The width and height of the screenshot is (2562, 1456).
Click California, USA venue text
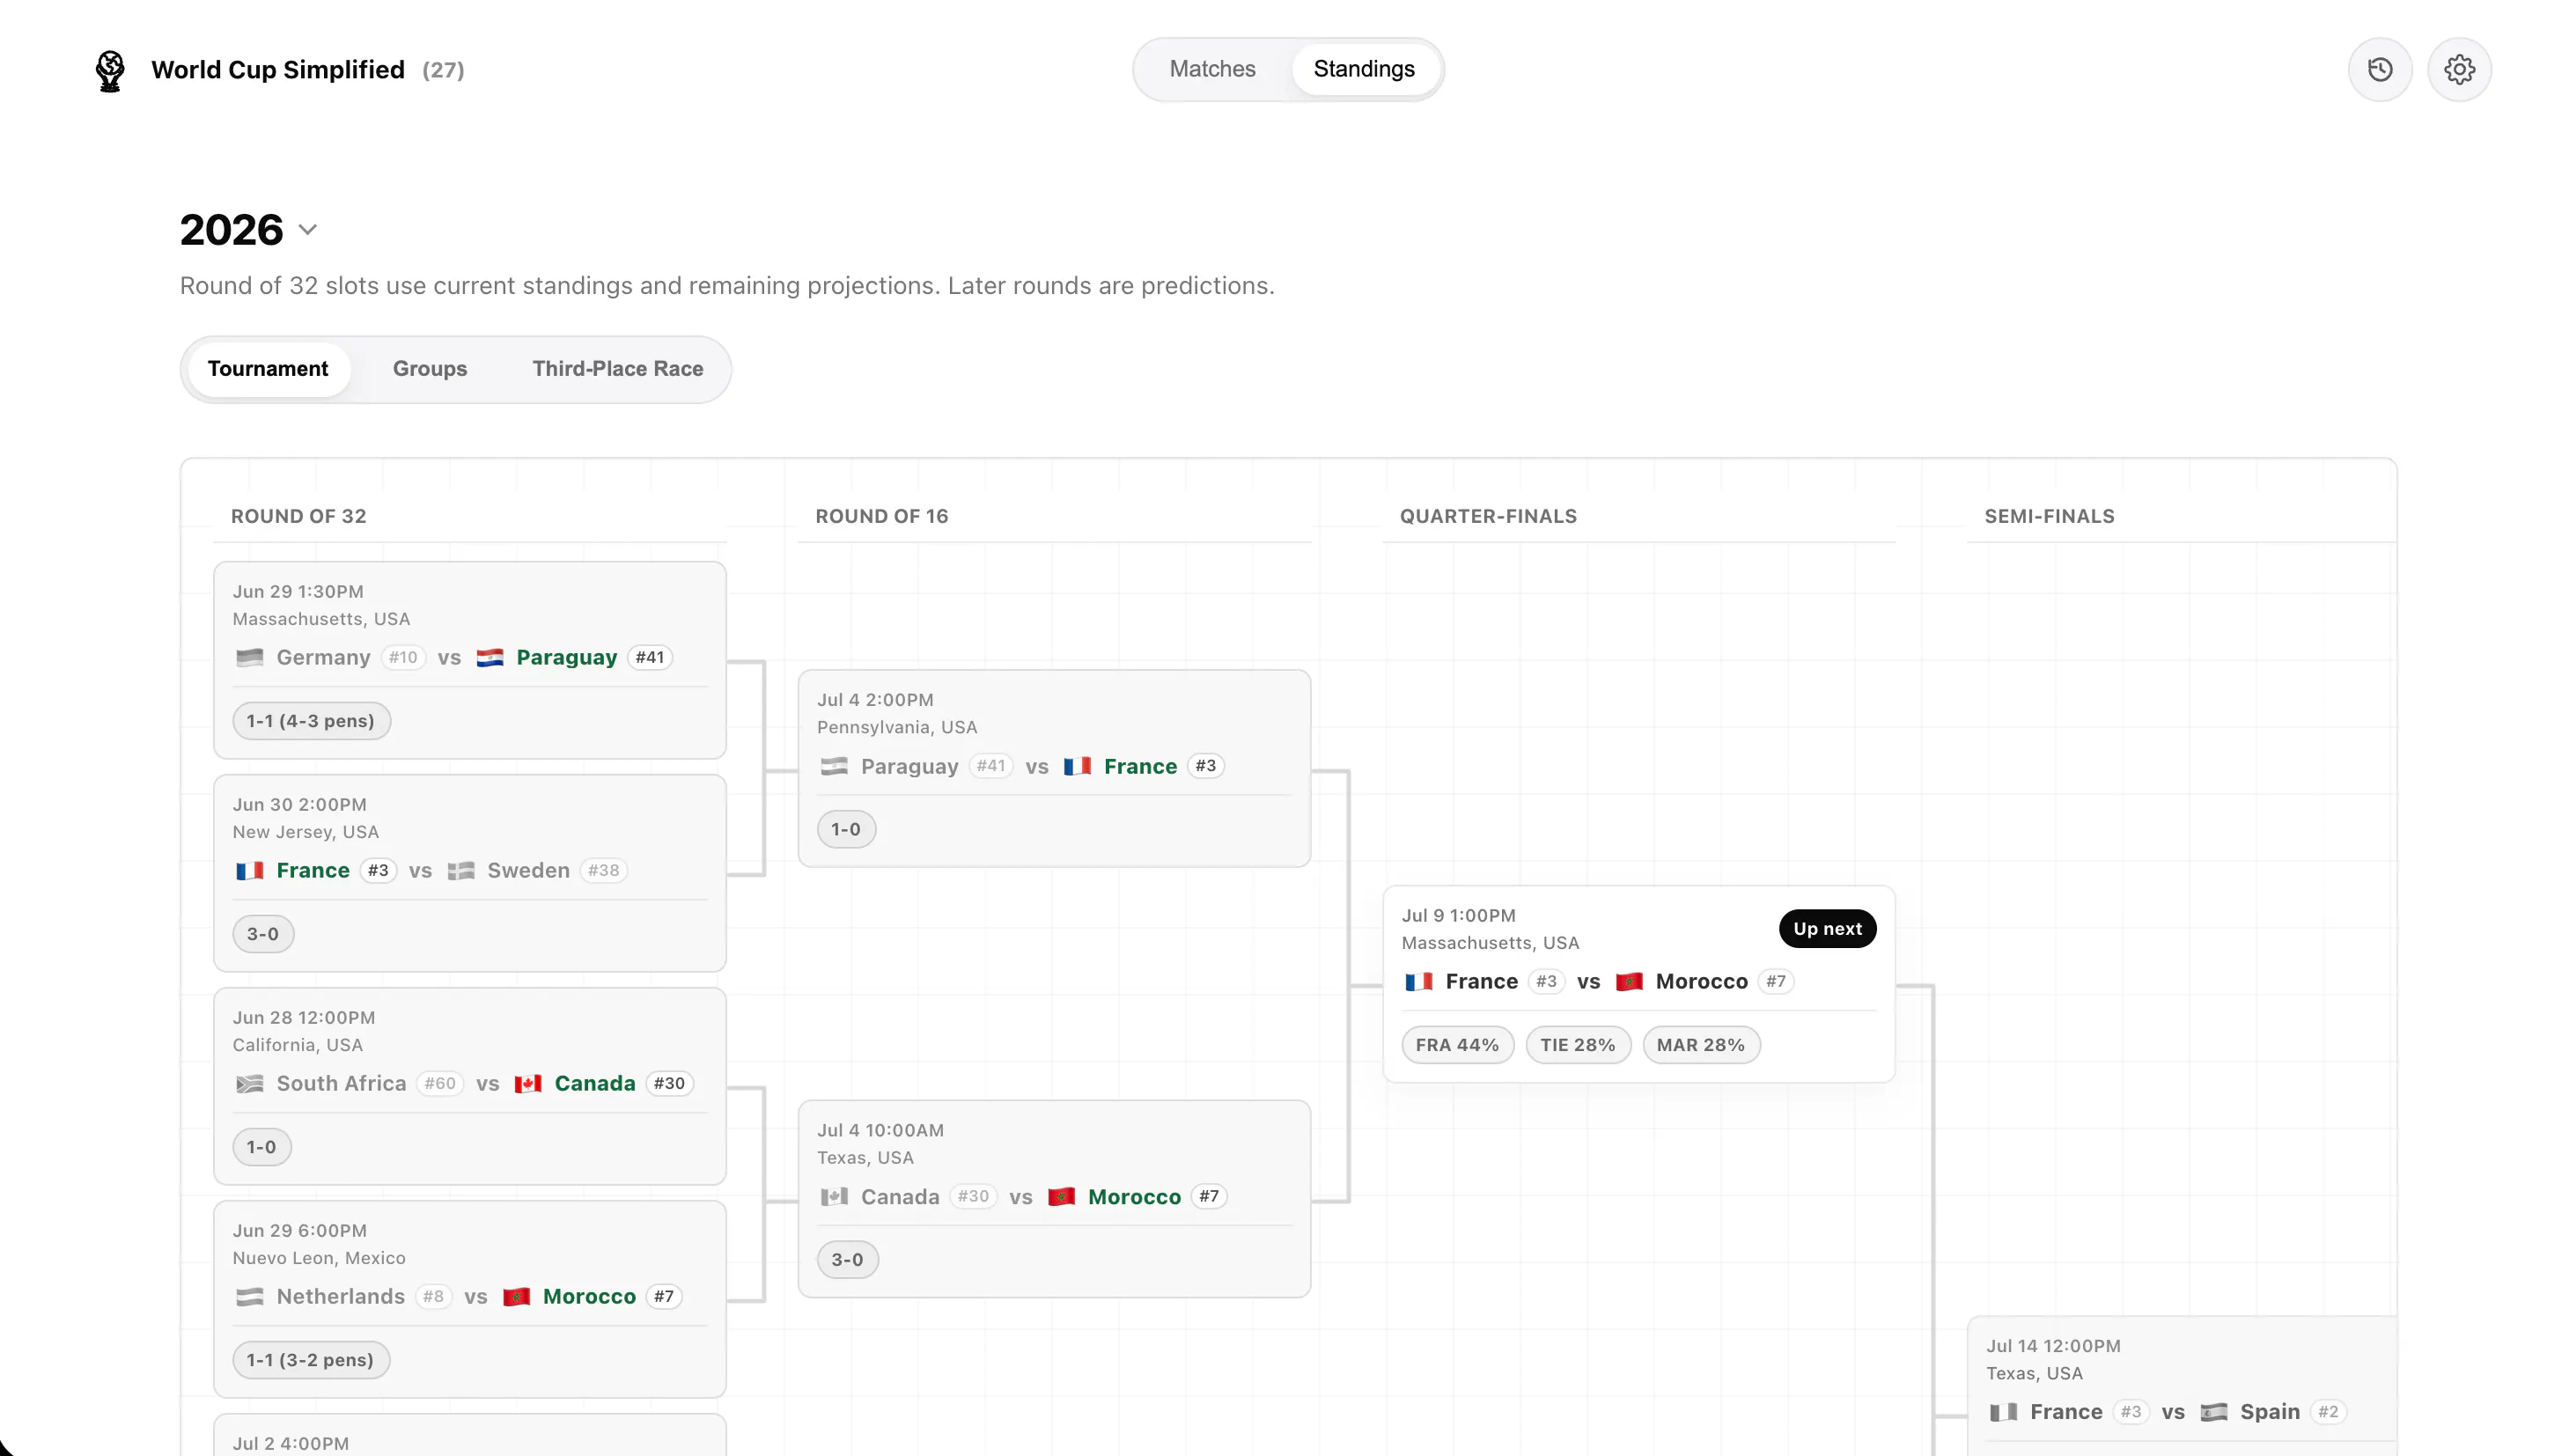(297, 1045)
